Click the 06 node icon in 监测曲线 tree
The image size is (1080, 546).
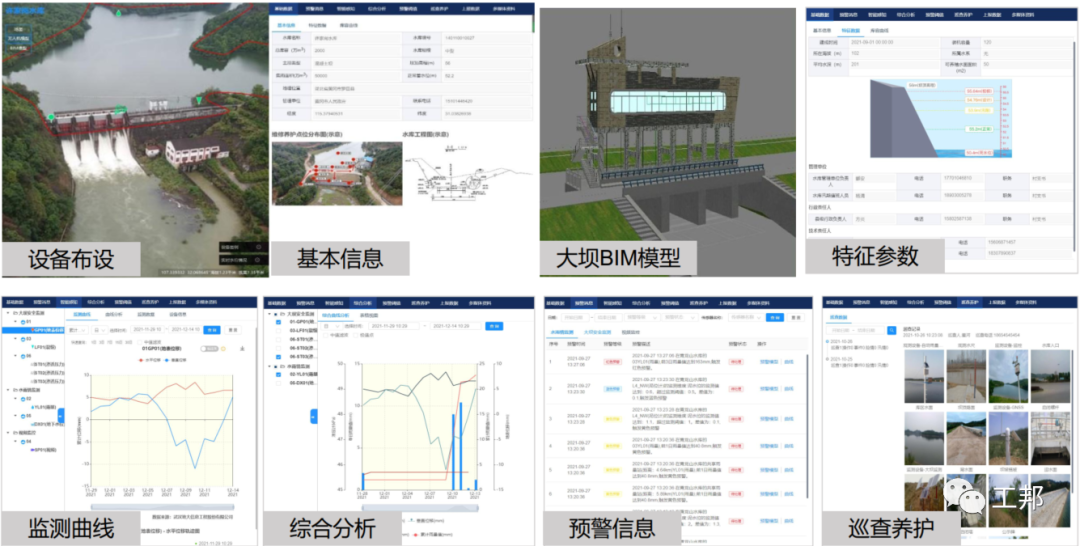(23, 357)
